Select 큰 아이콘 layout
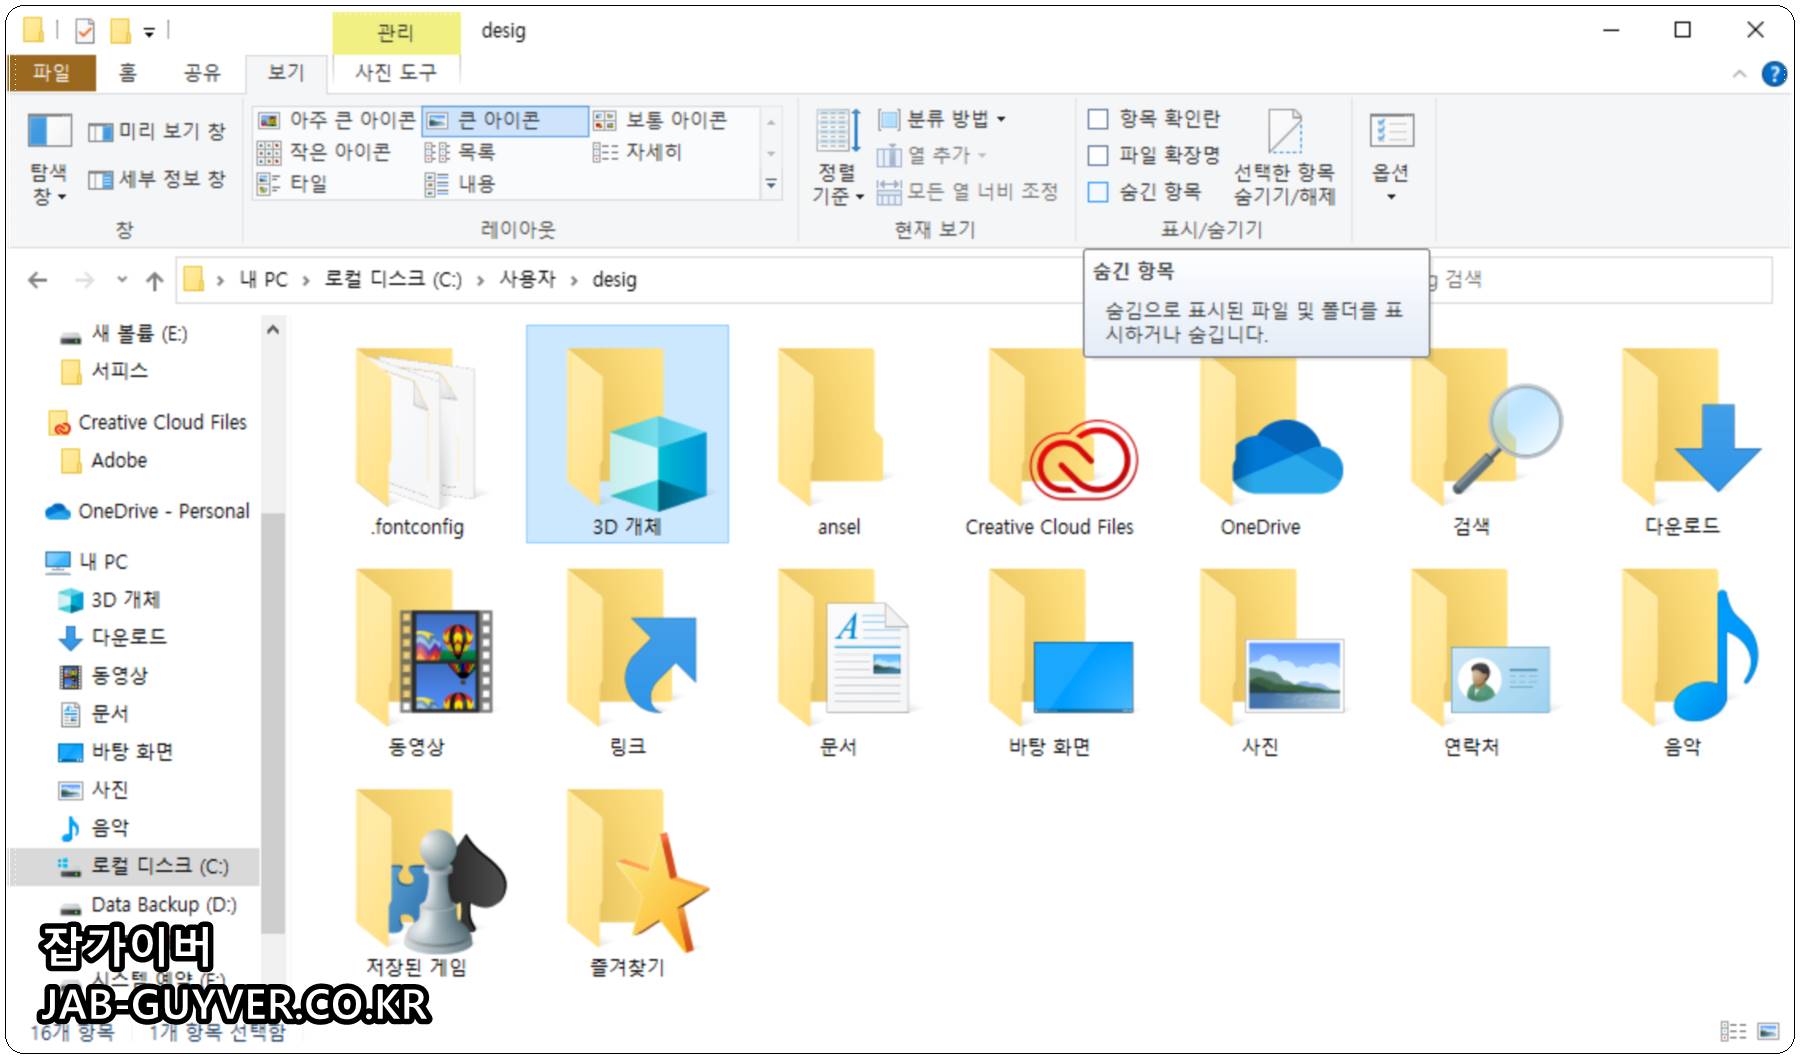 (504, 120)
